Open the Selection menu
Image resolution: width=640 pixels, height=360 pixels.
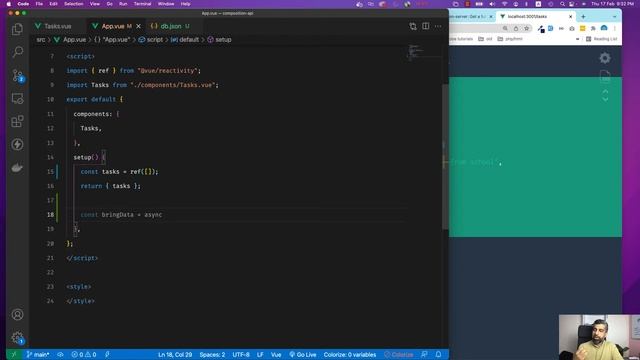pyautogui.click(x=73, y=4)
